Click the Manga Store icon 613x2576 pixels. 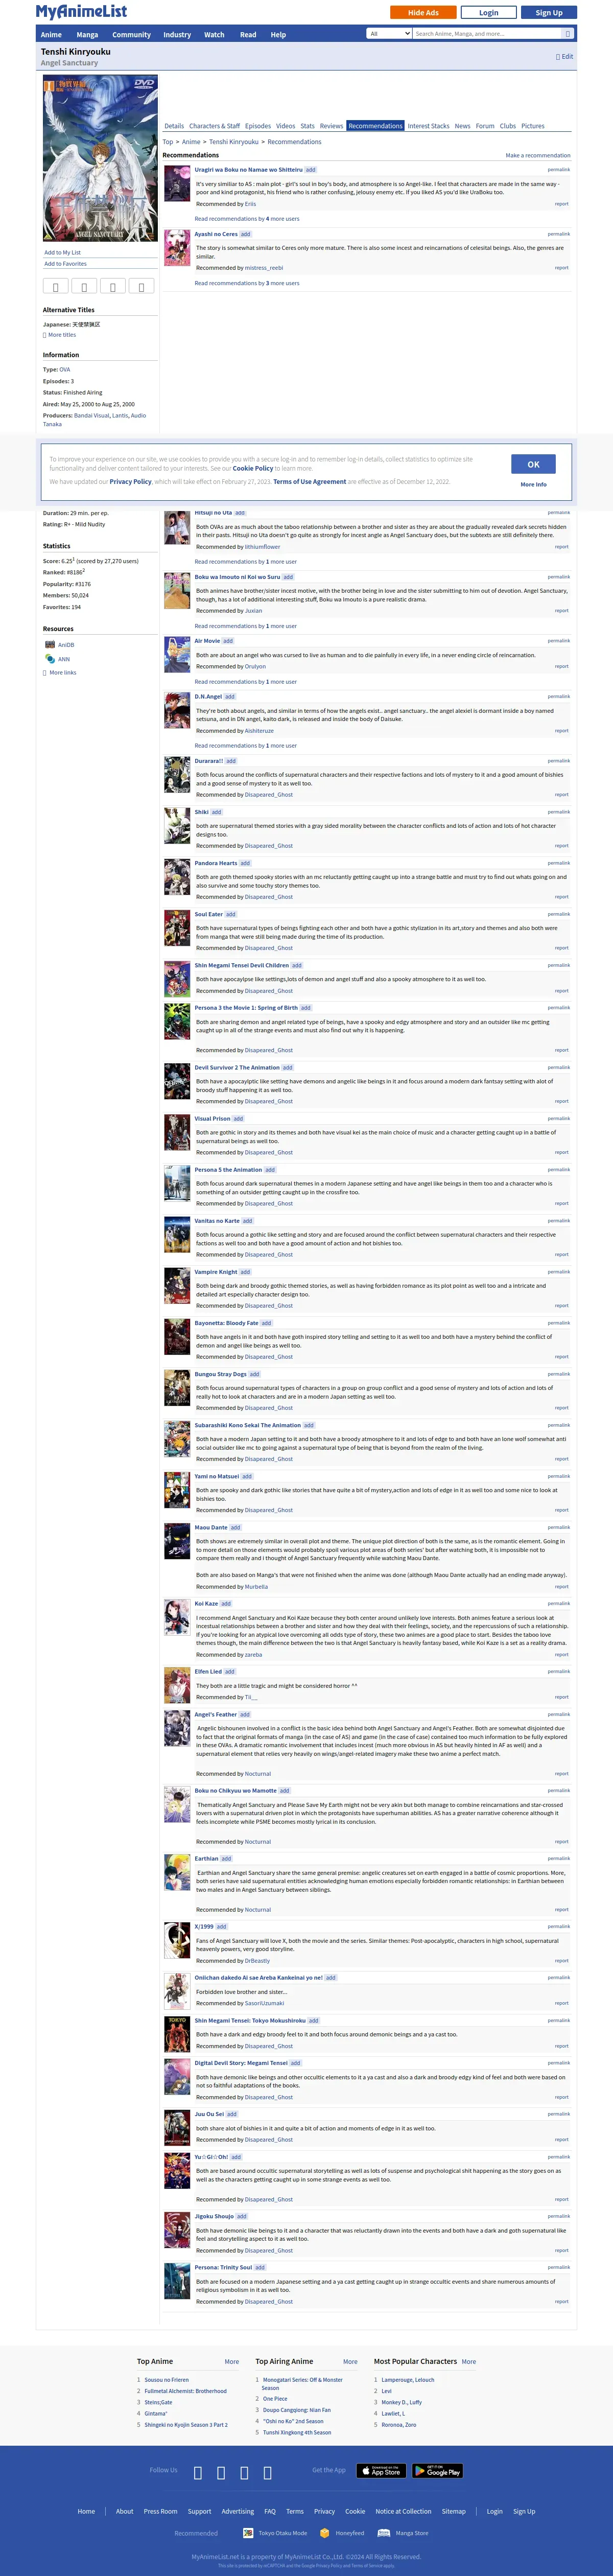[x=385, y=2532]
